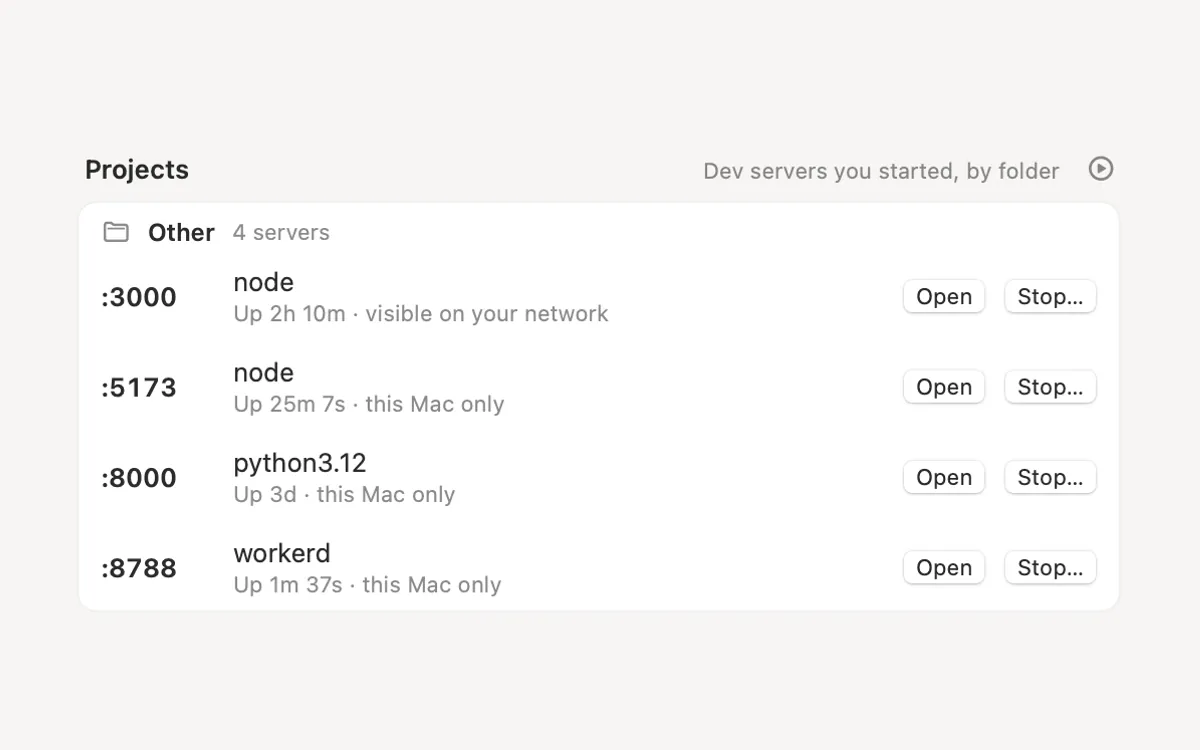Stop the workerd server on :8788
The width and height of the screenshot is (1200, 750).
(1050, 568)
